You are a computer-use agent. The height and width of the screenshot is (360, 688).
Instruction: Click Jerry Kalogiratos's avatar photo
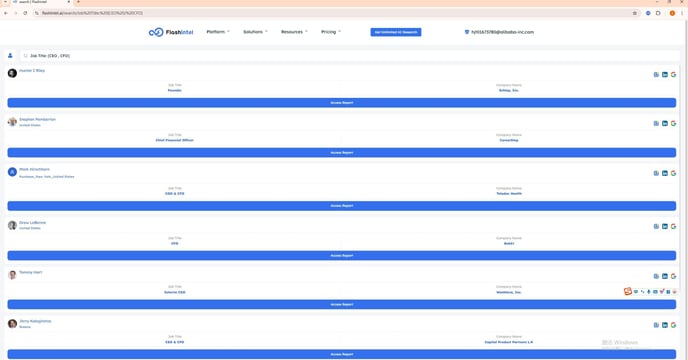12,324
